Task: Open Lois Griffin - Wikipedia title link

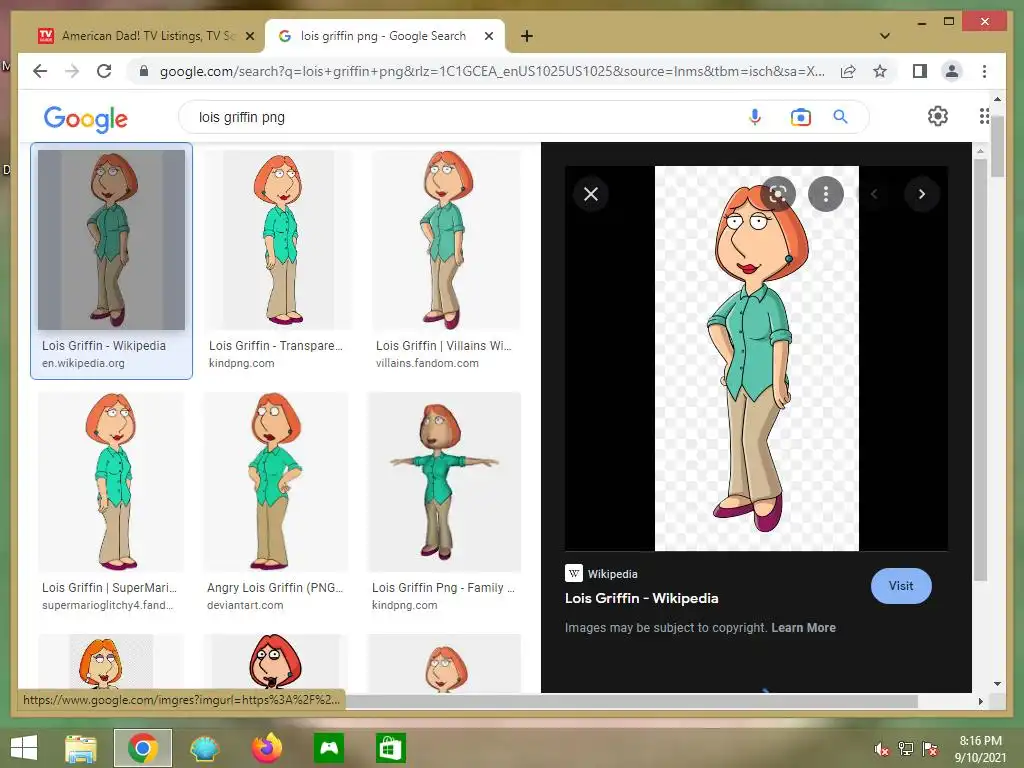Action: (x=641, y=598)
